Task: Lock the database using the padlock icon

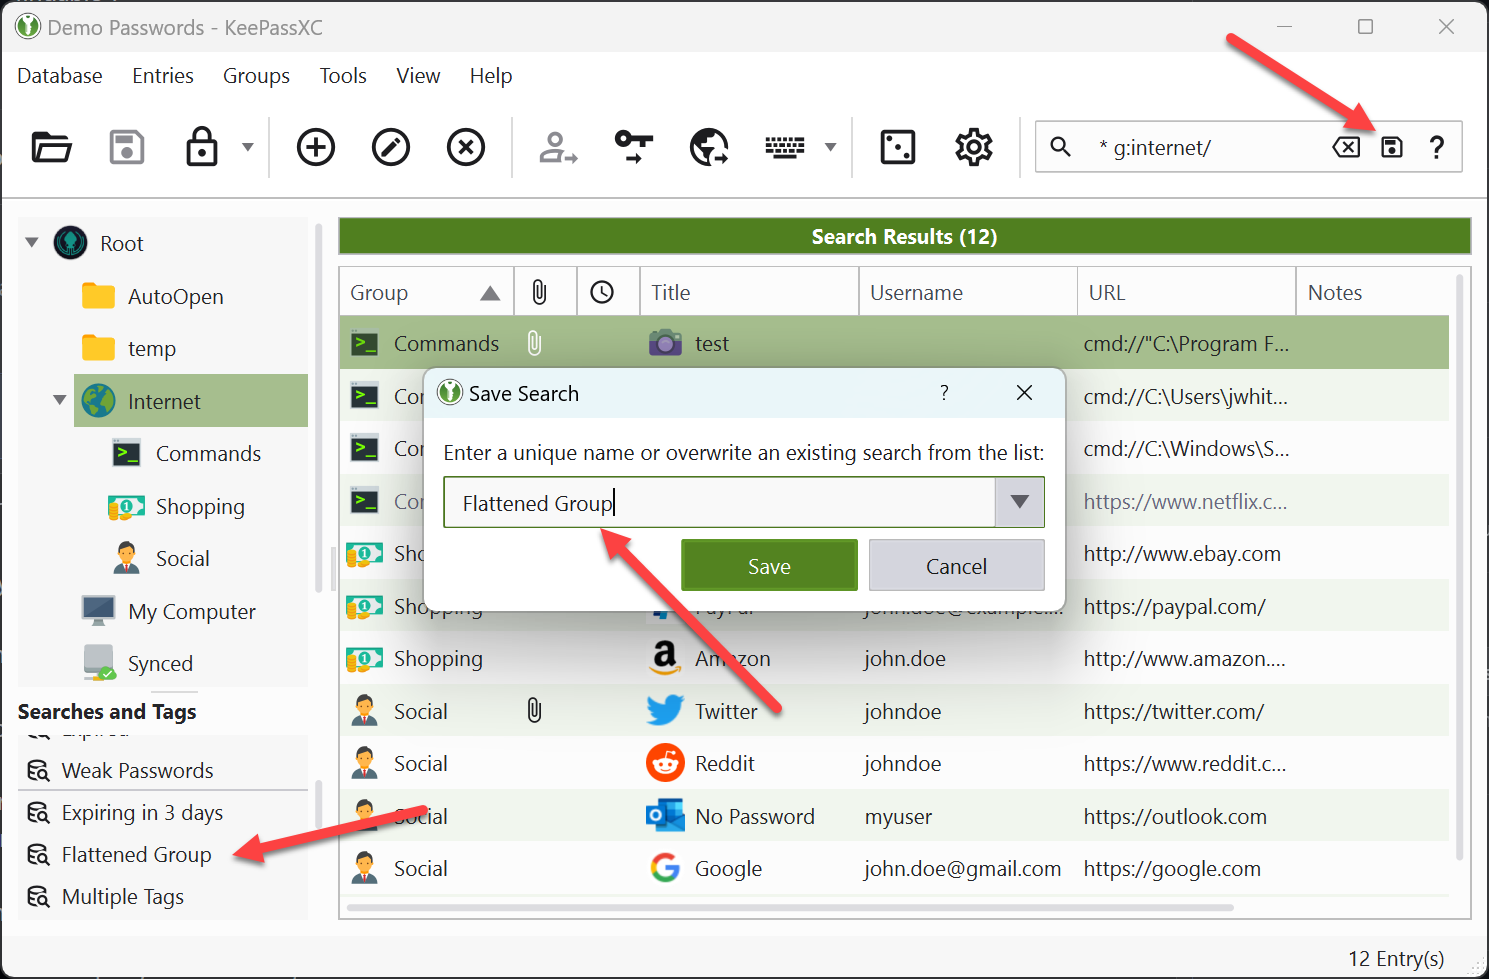Action: point(201,147)
